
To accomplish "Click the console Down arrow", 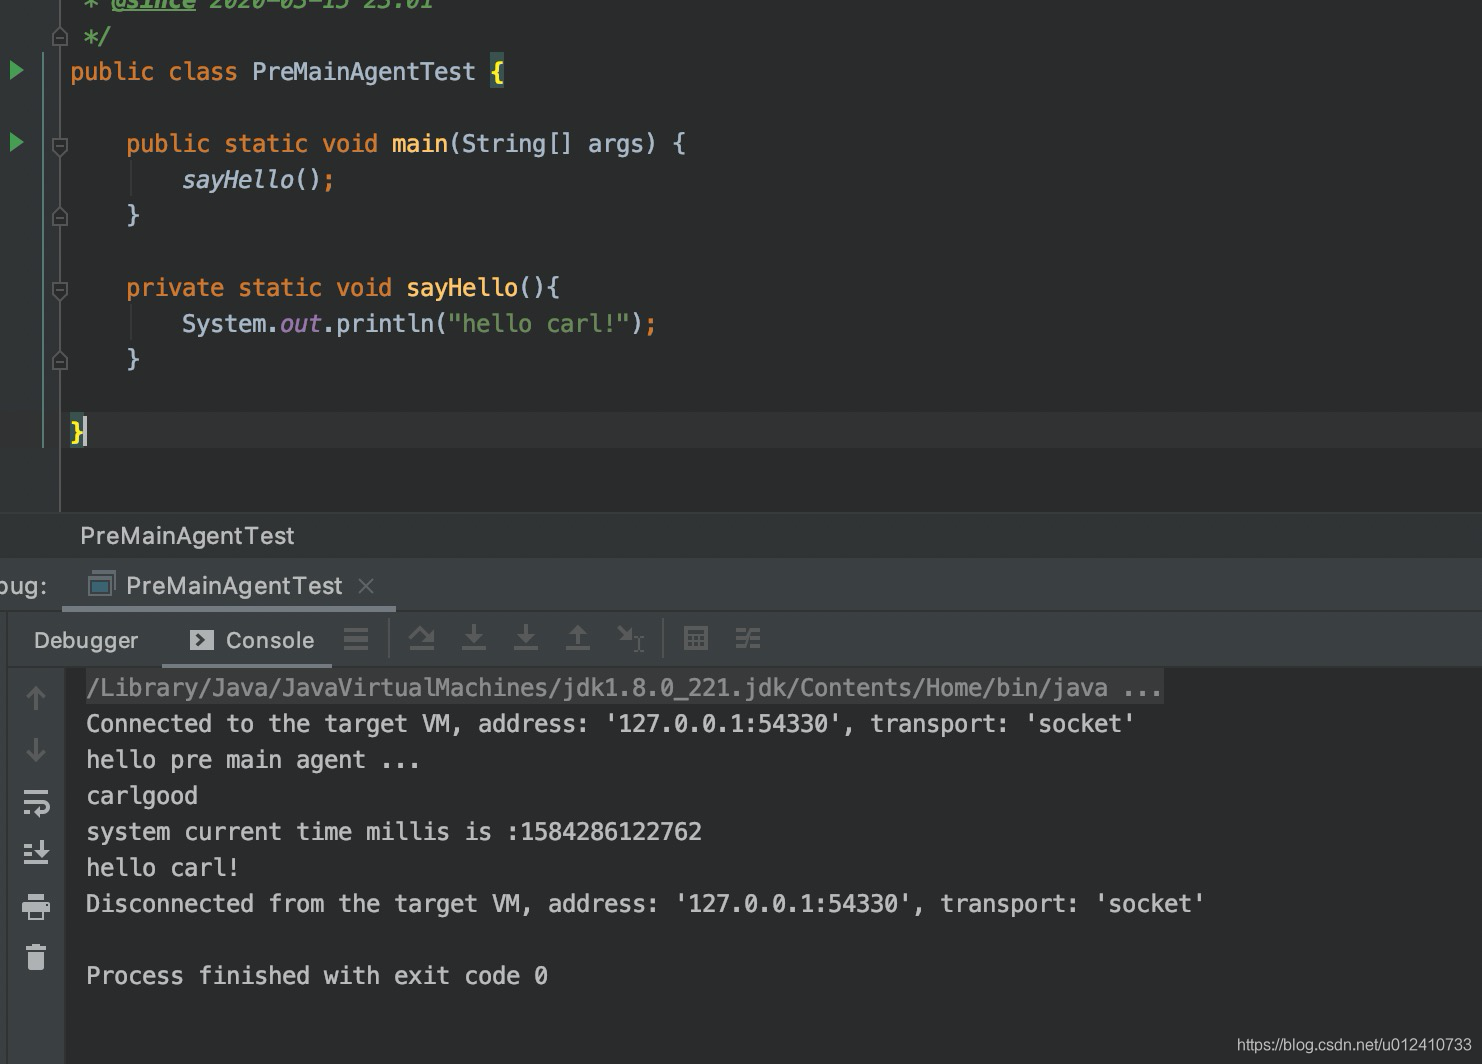I will [36, 750].
